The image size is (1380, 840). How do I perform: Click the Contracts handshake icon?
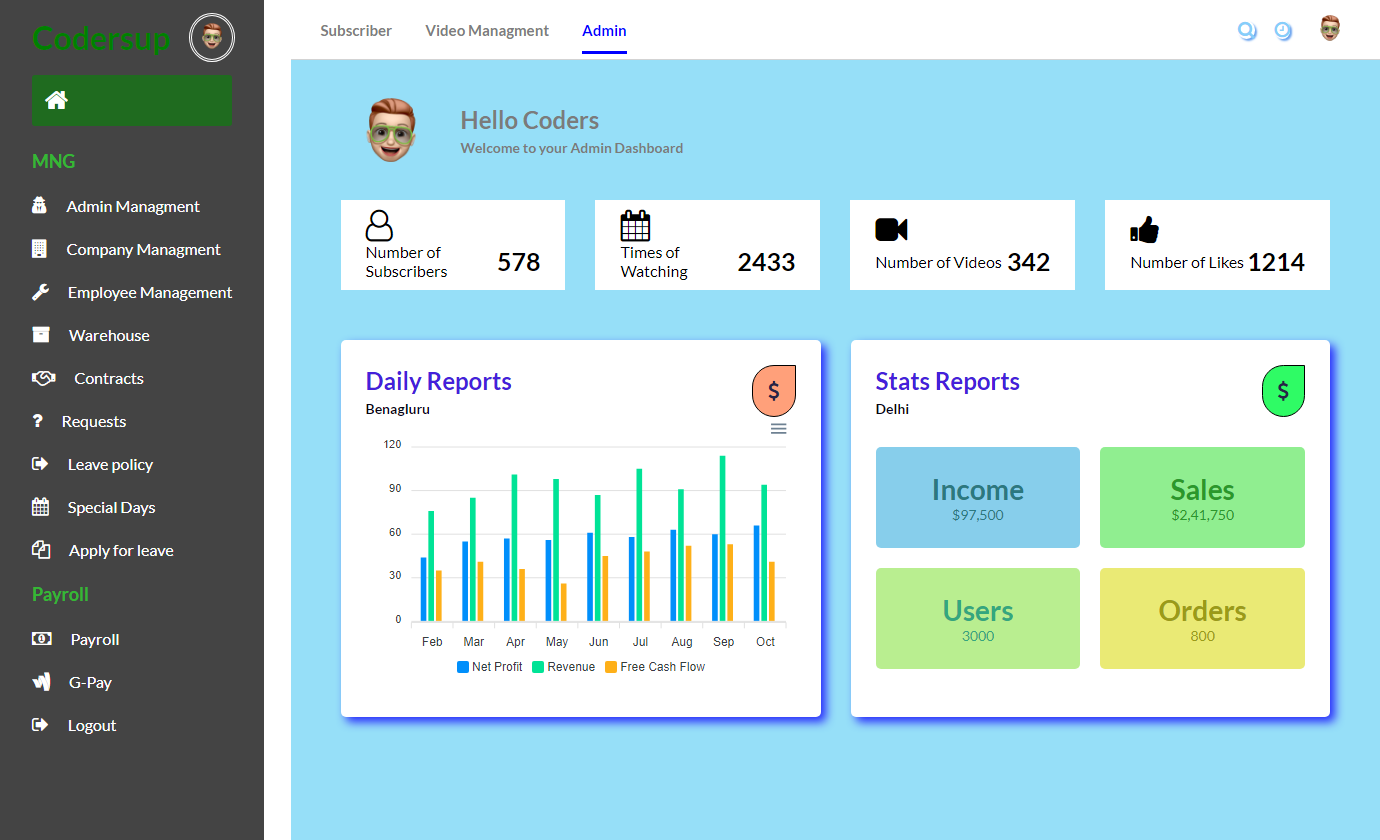43,378
